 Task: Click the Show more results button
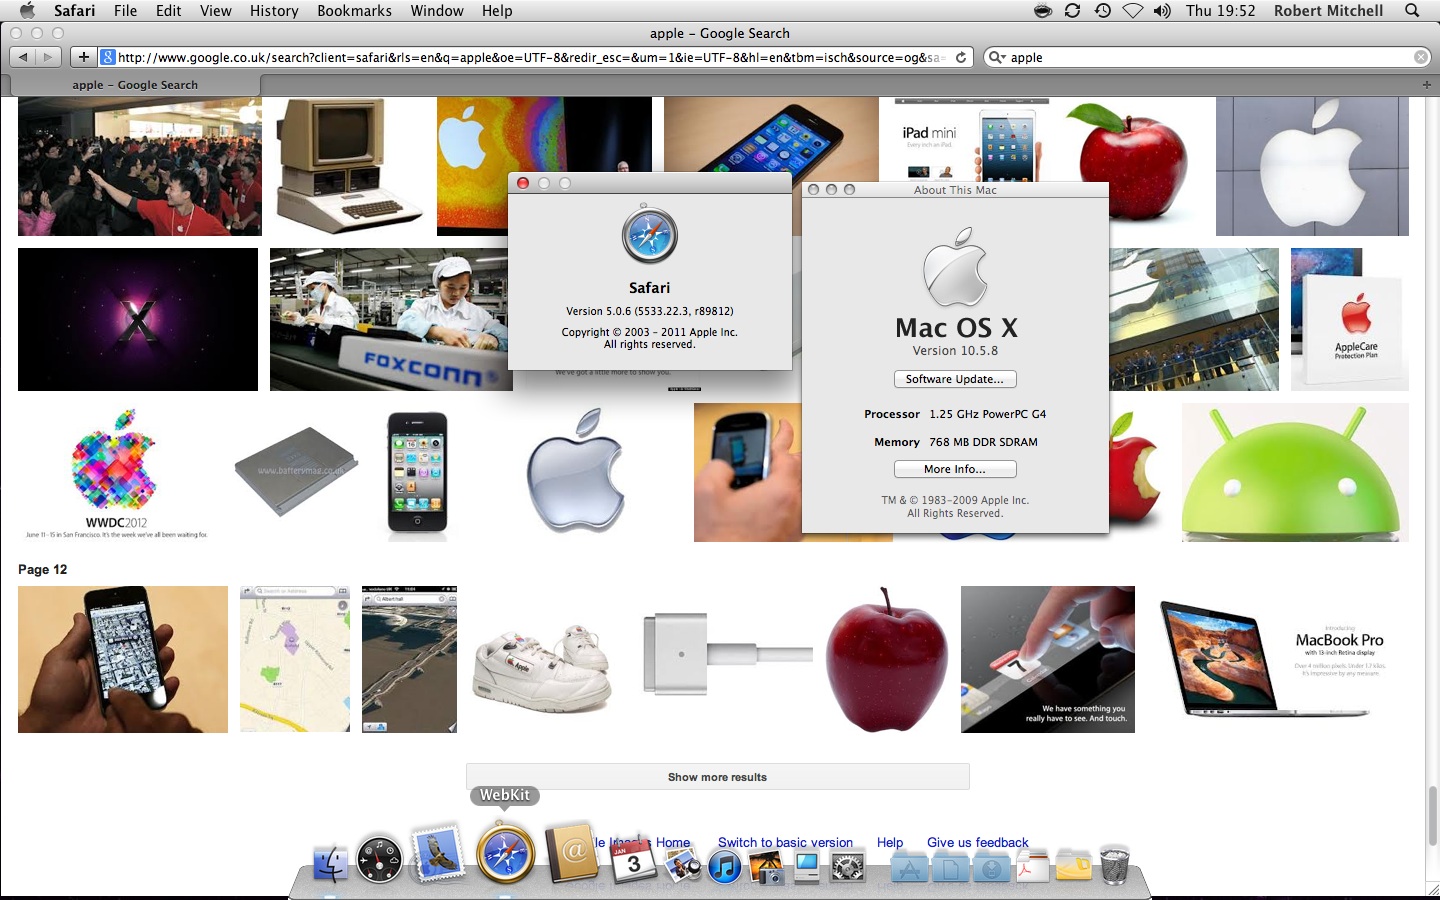point(718,777)
